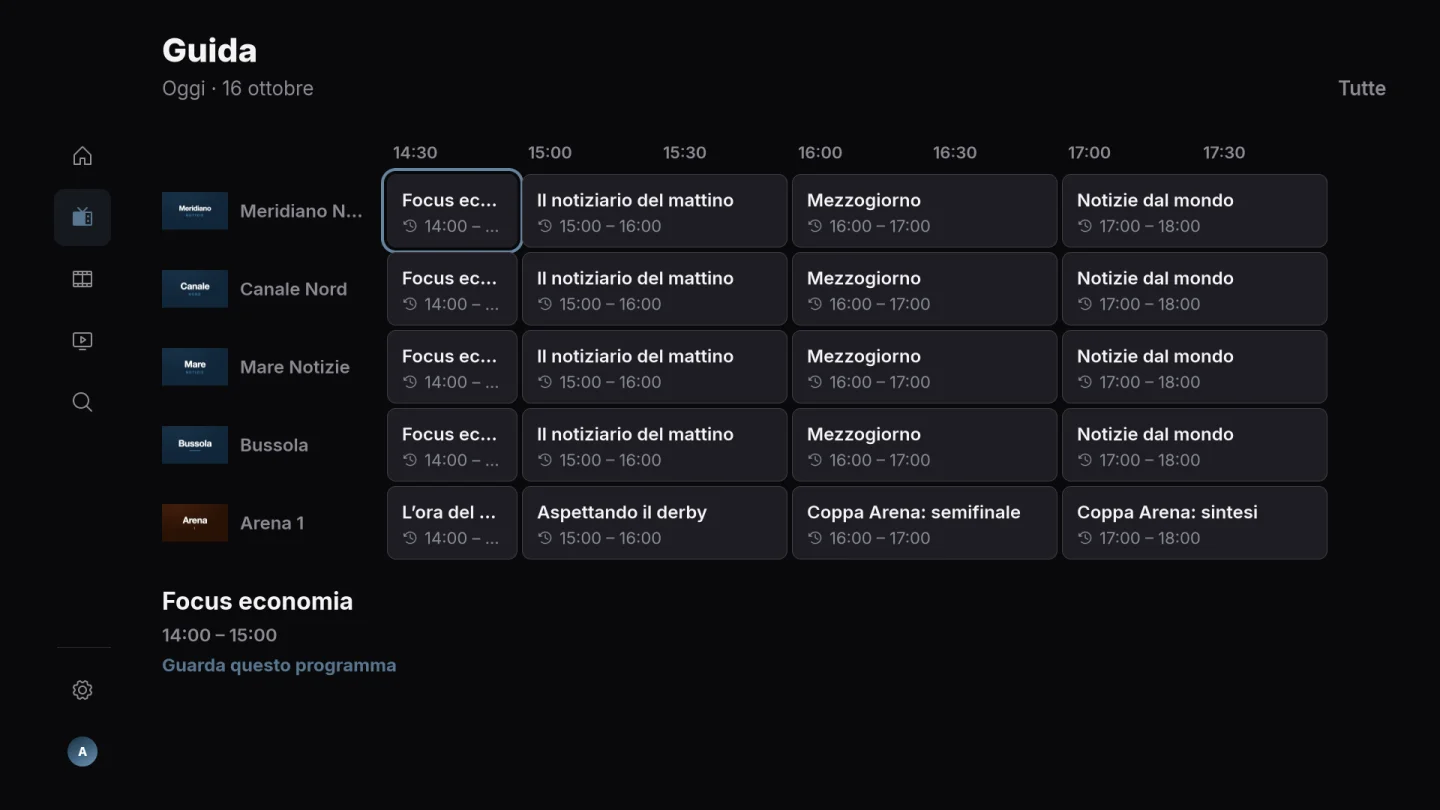Viewport: 1440px width, 810px height.
Task: Click the Mare Notizie channel name
Action: pyautogui.click(x=295, y=367)
